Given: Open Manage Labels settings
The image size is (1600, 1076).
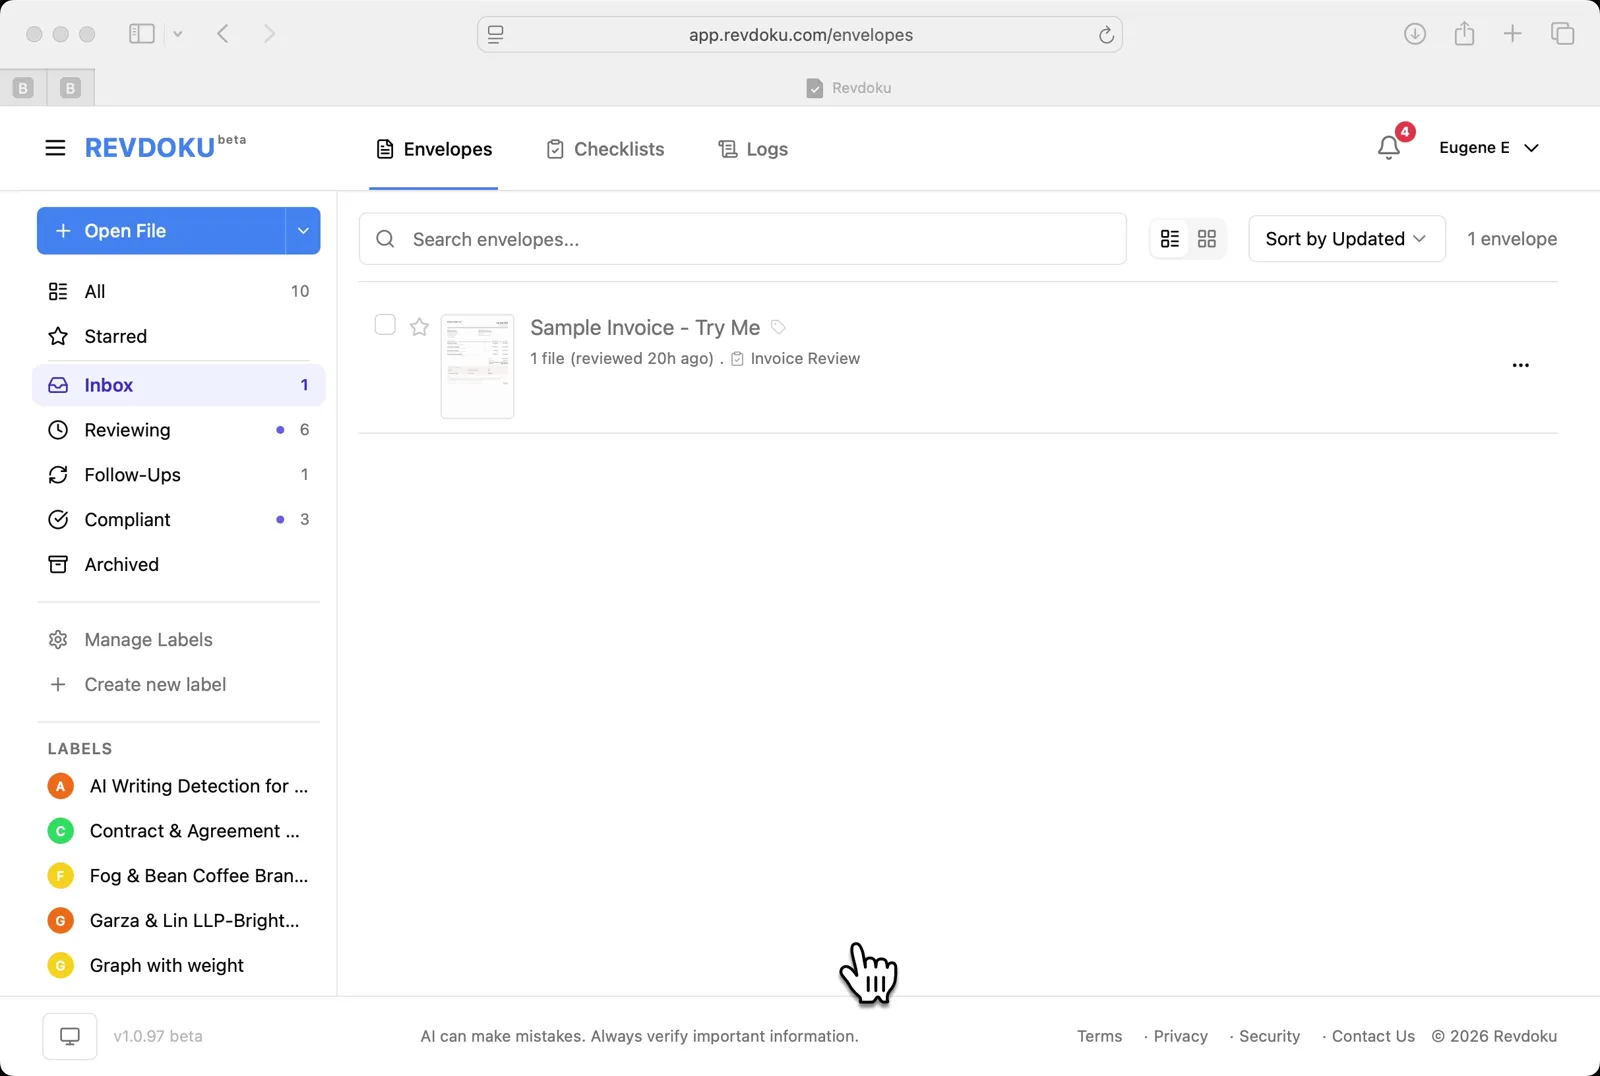Looking at the screenshot, I should (x=147, y=639).
